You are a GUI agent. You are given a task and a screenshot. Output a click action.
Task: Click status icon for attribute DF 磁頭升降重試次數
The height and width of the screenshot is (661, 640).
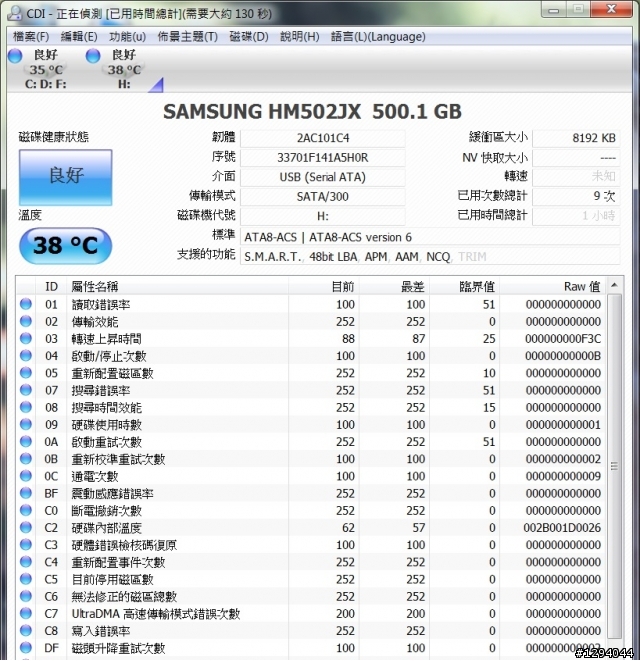26,648
